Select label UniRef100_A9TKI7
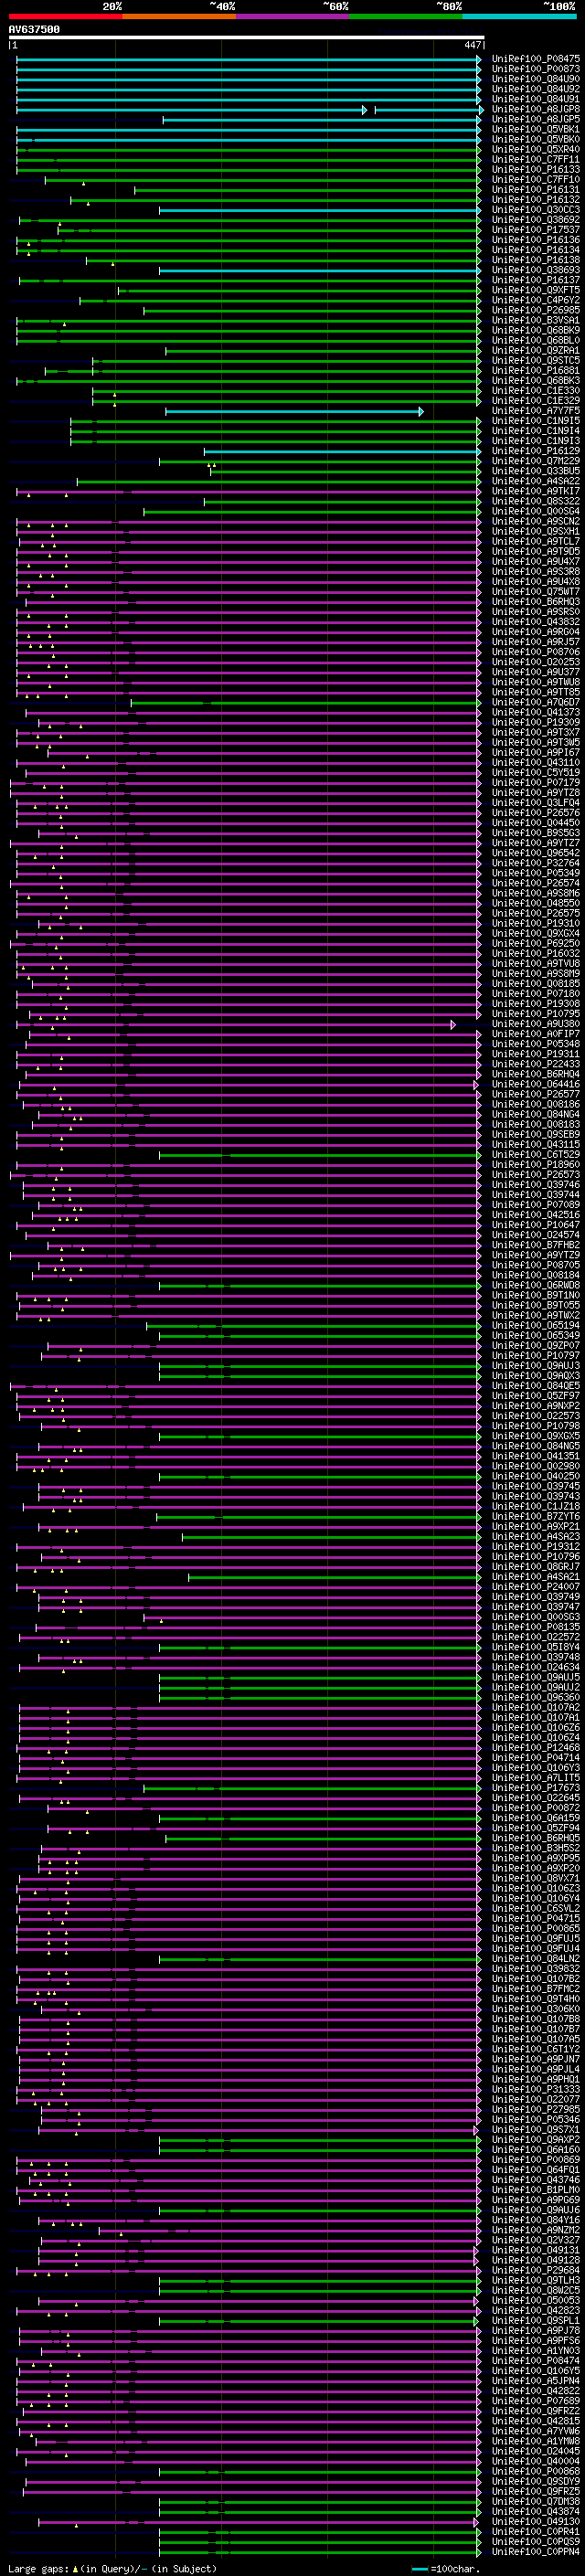The width and height of the screenshot is (585, 2576). tap(536, 491)
